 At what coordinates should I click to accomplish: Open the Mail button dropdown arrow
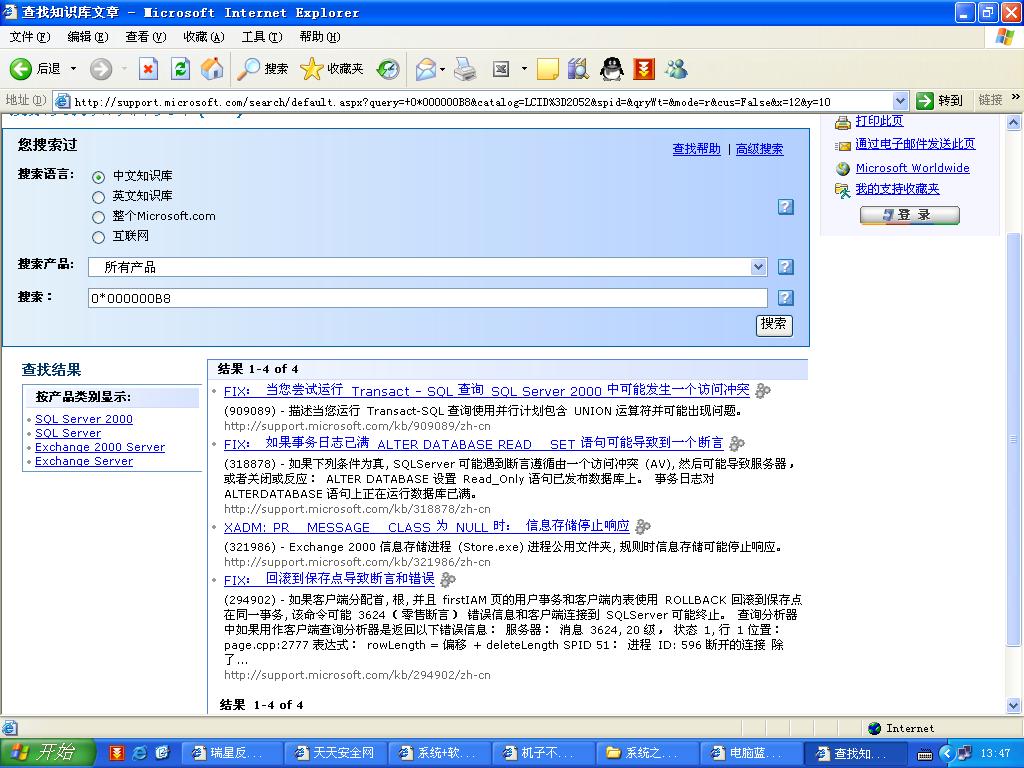(x=443, y=69)
